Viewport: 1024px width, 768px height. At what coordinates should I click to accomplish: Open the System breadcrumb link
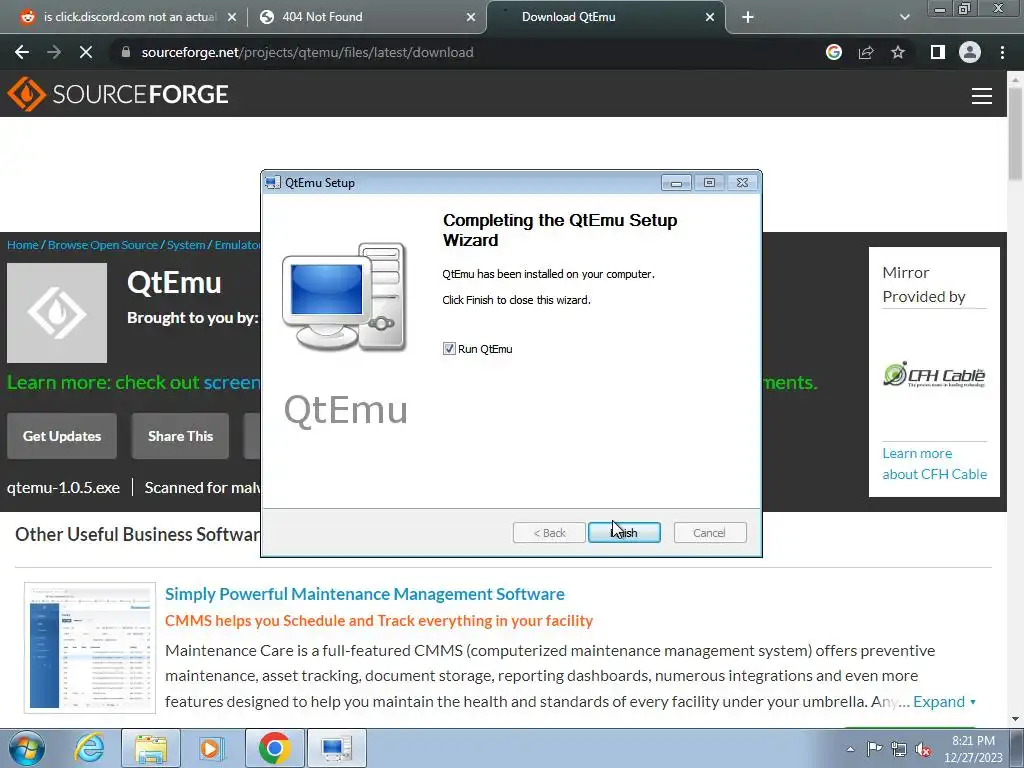click(186, 245)
